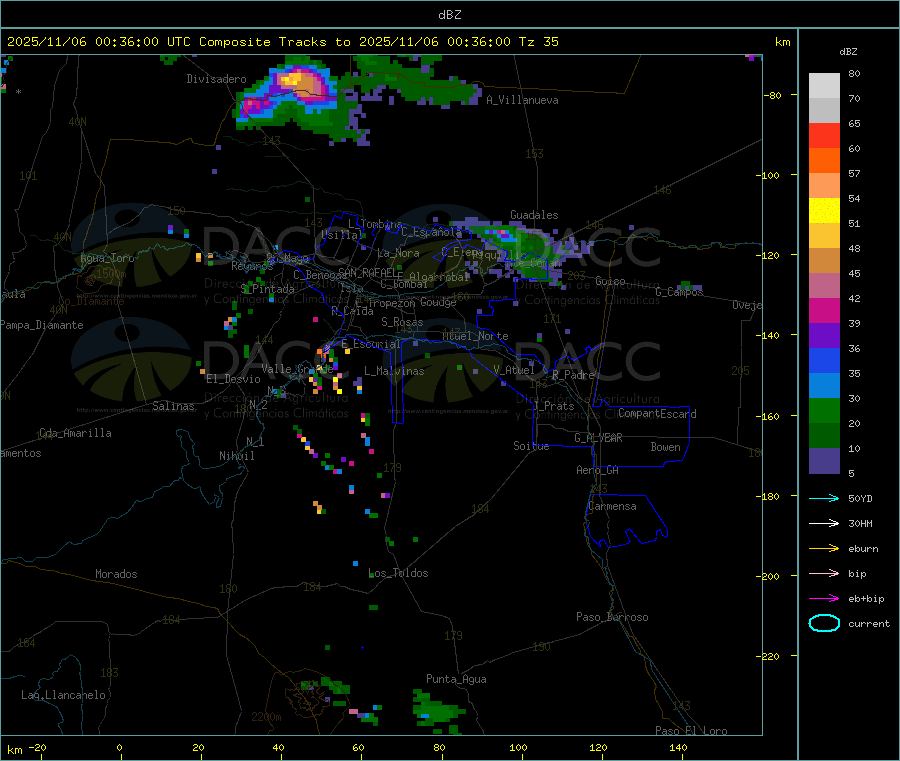Select the bright green 30-20 dBZ swatch
Image resolution: width=900 pixels, height=761 pixels.
[x=824, y=410]
